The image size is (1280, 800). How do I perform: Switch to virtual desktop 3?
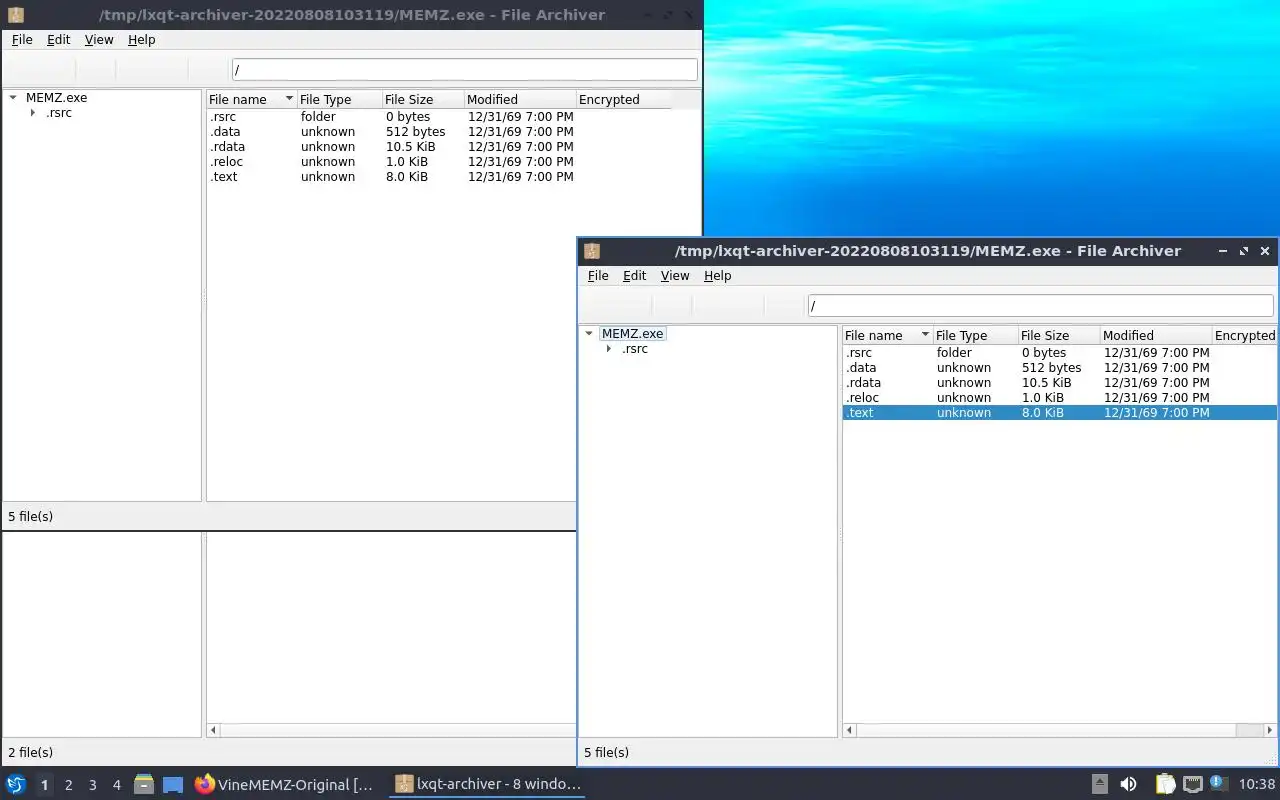click(x=93, y=785)
